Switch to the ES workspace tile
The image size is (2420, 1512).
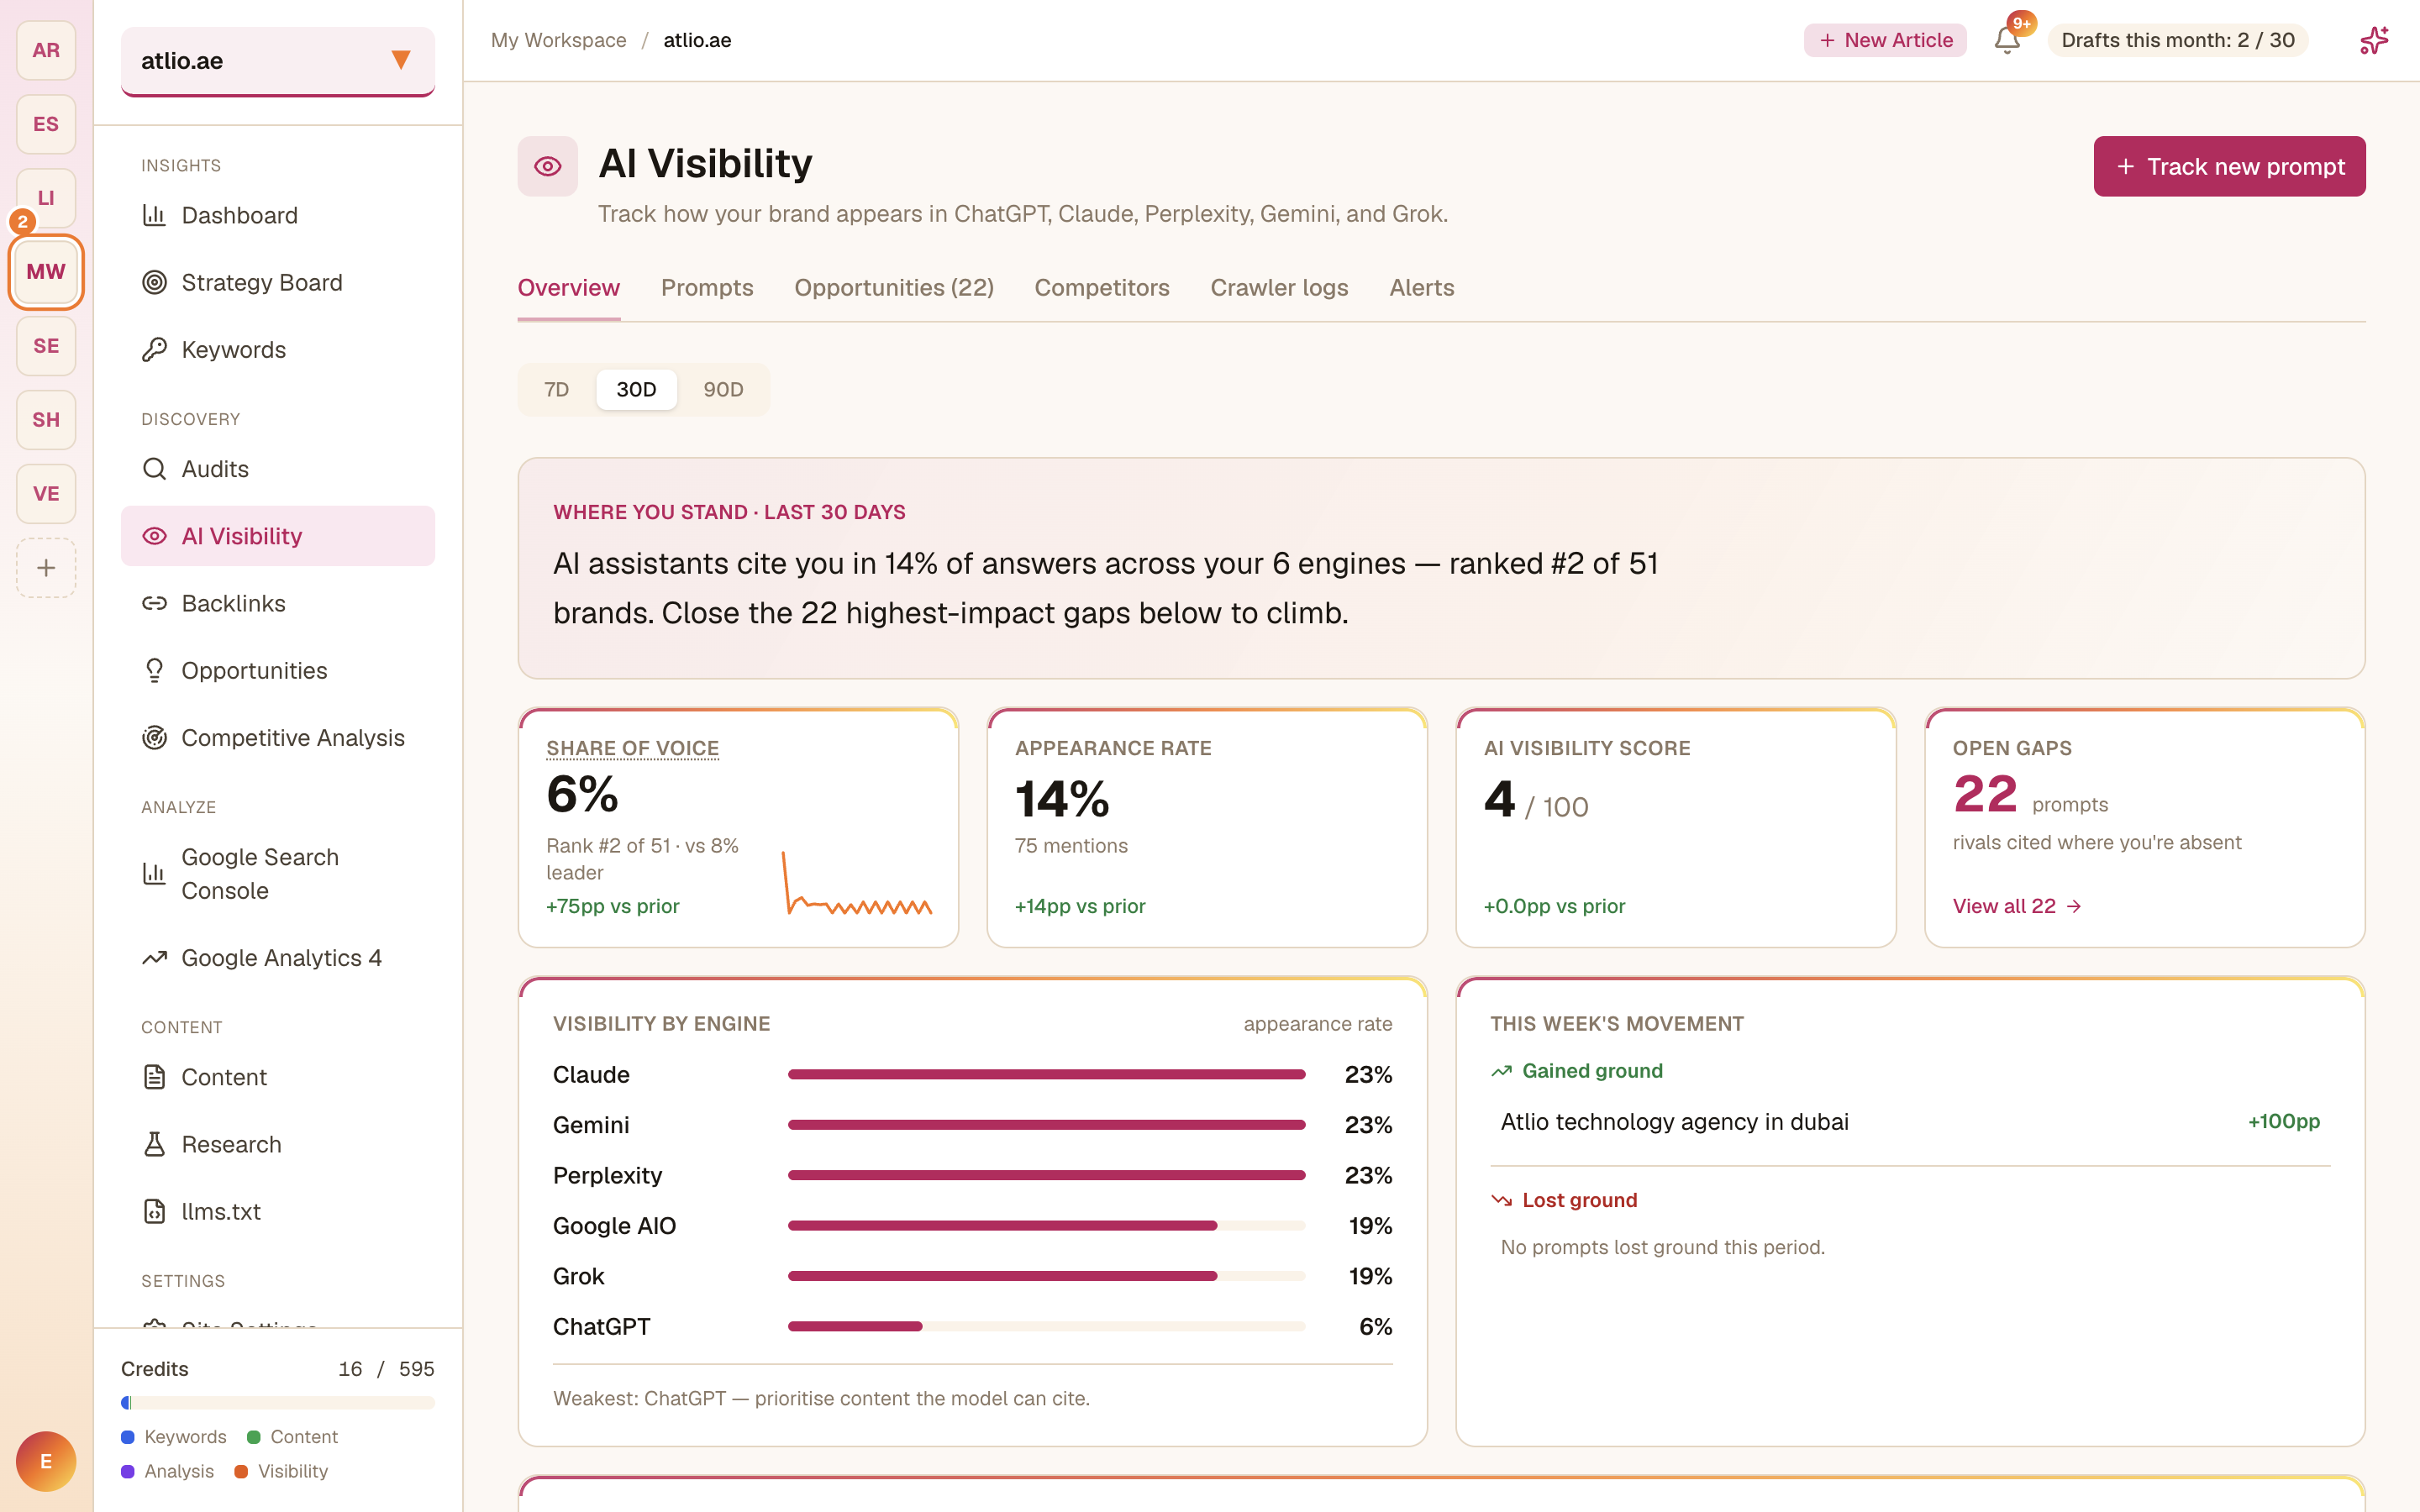pyautogui.click(x=46, y=124)
